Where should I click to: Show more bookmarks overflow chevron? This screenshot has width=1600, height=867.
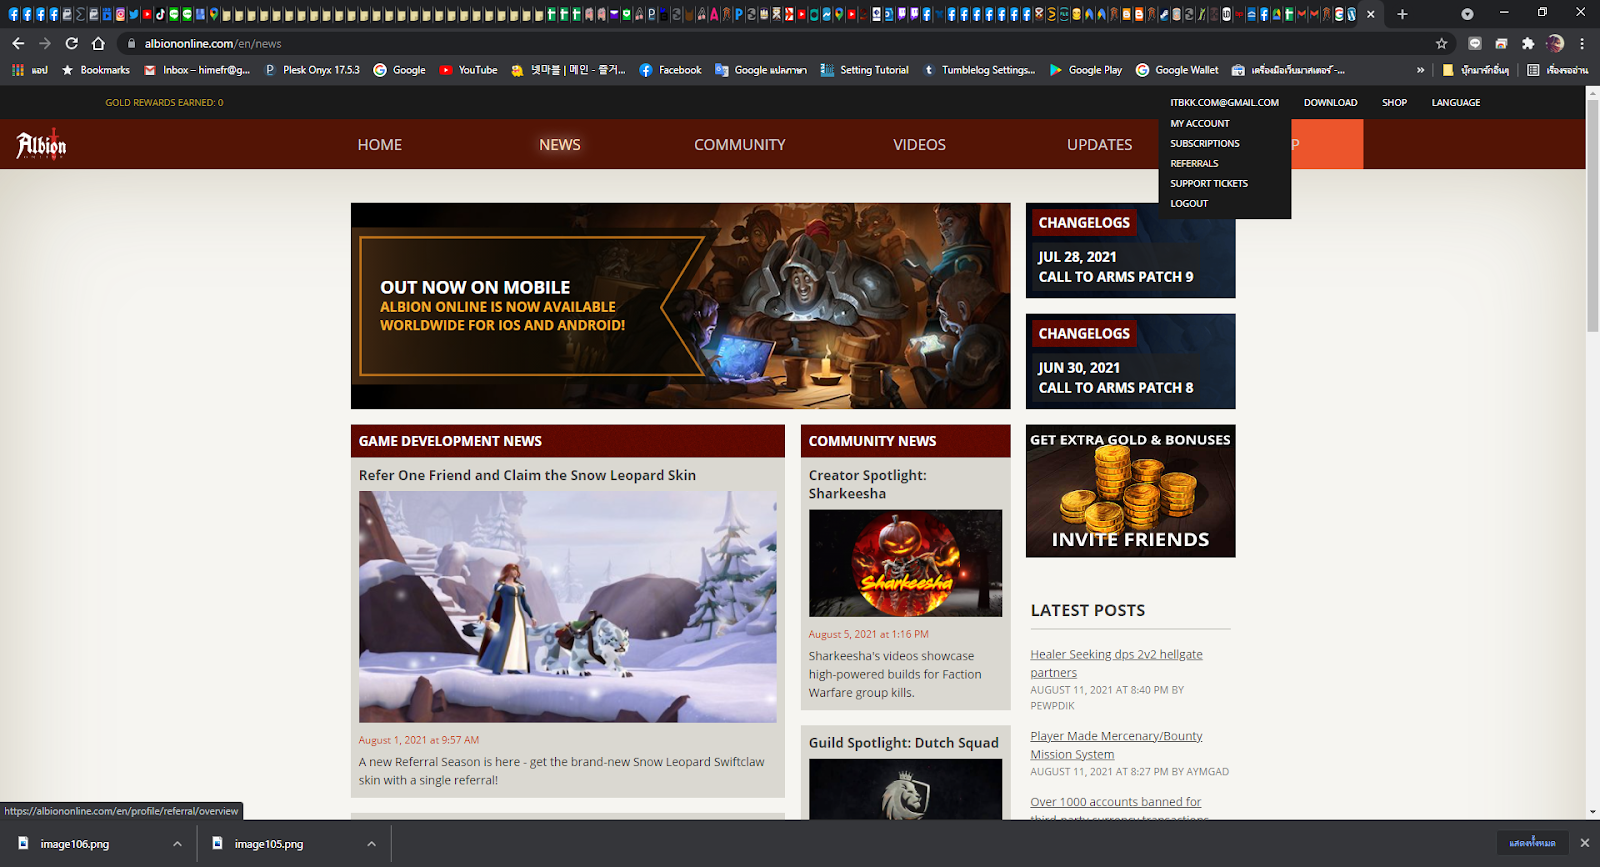[x=1420, y=70]
